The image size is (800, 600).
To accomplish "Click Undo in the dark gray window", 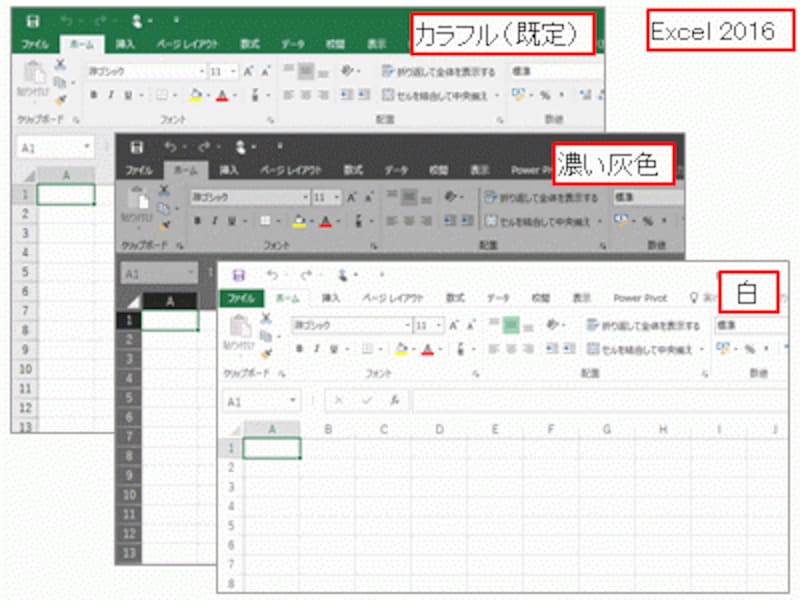I will [170, 147].
